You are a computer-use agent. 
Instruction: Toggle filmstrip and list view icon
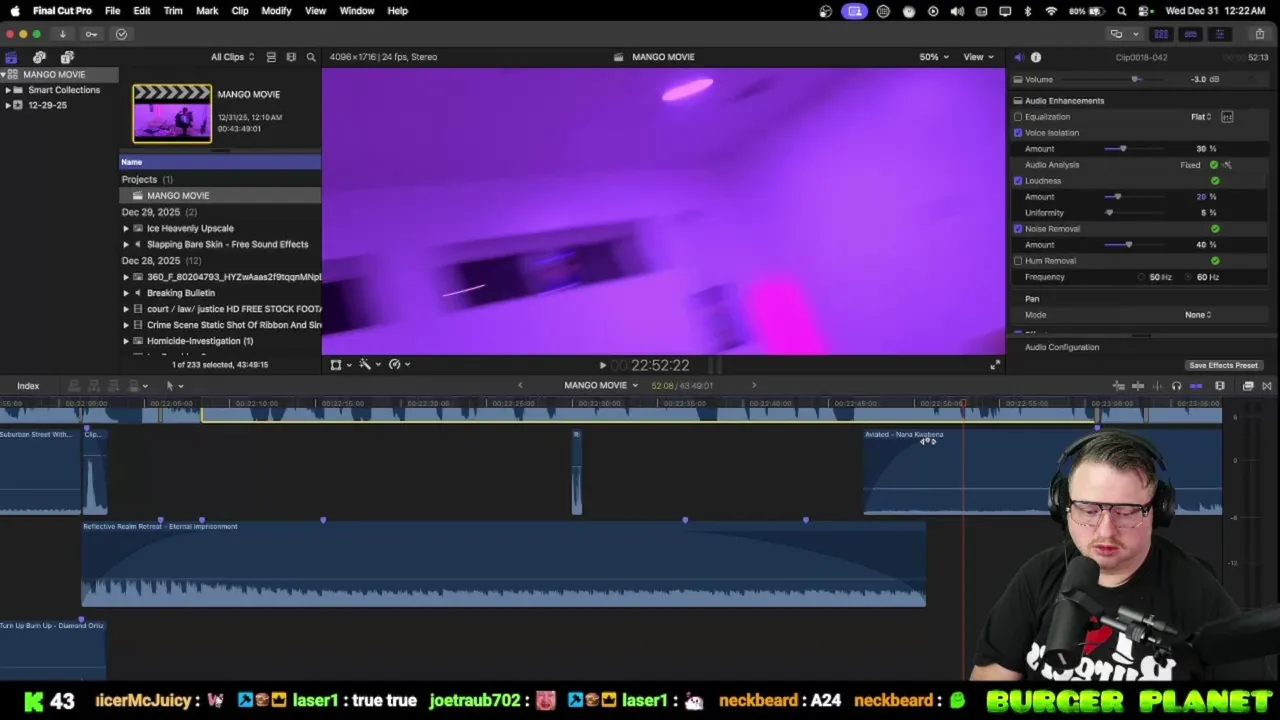coord(271,57)
